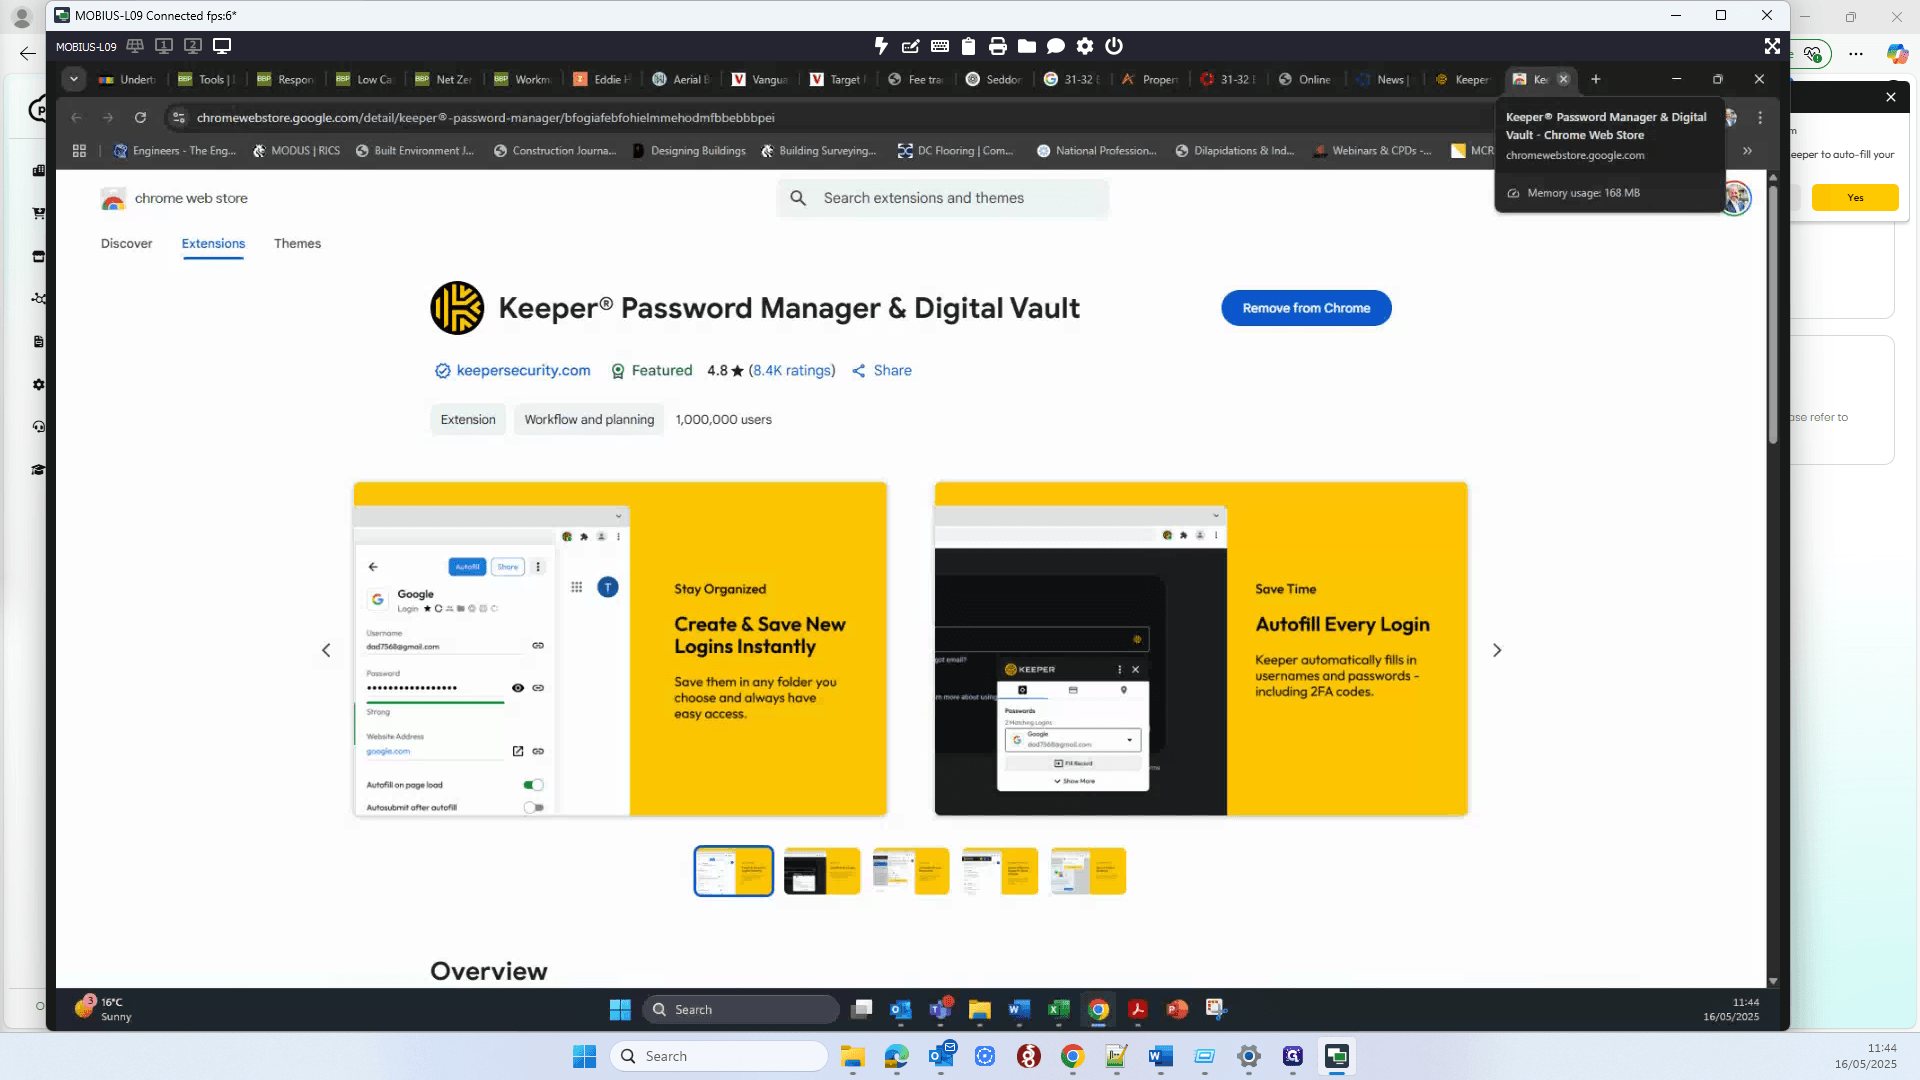
Task: Open the 16°C Sunny weather widget
Action: [x=103, y=1009]
